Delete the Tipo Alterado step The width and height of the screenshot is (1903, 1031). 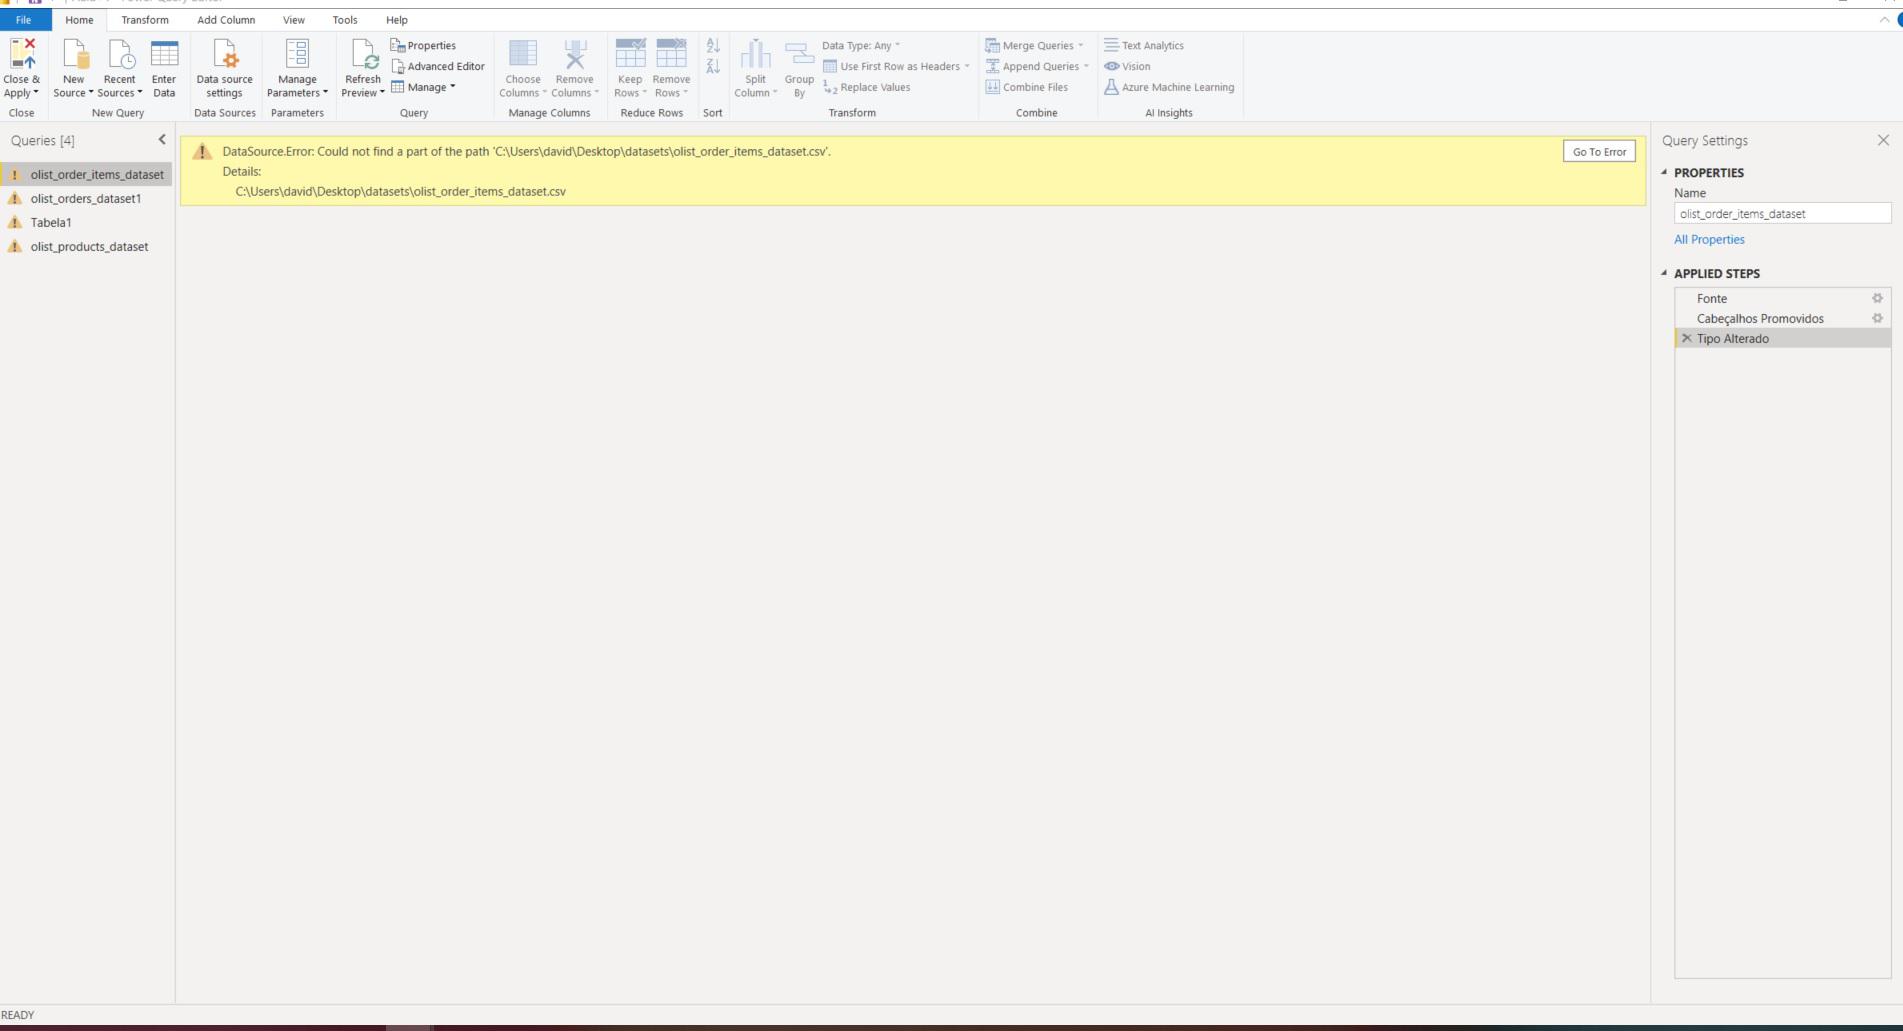coord(1686,338)
